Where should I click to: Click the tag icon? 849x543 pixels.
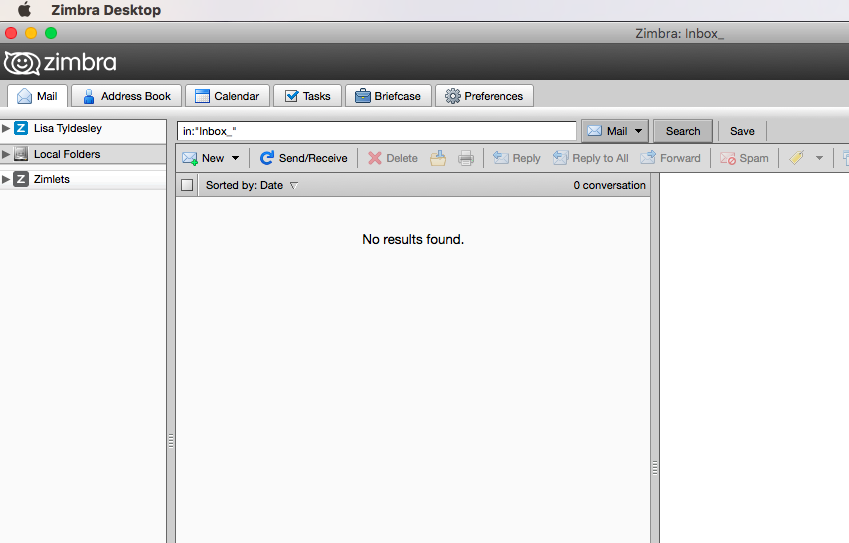(x=796, y=158)
